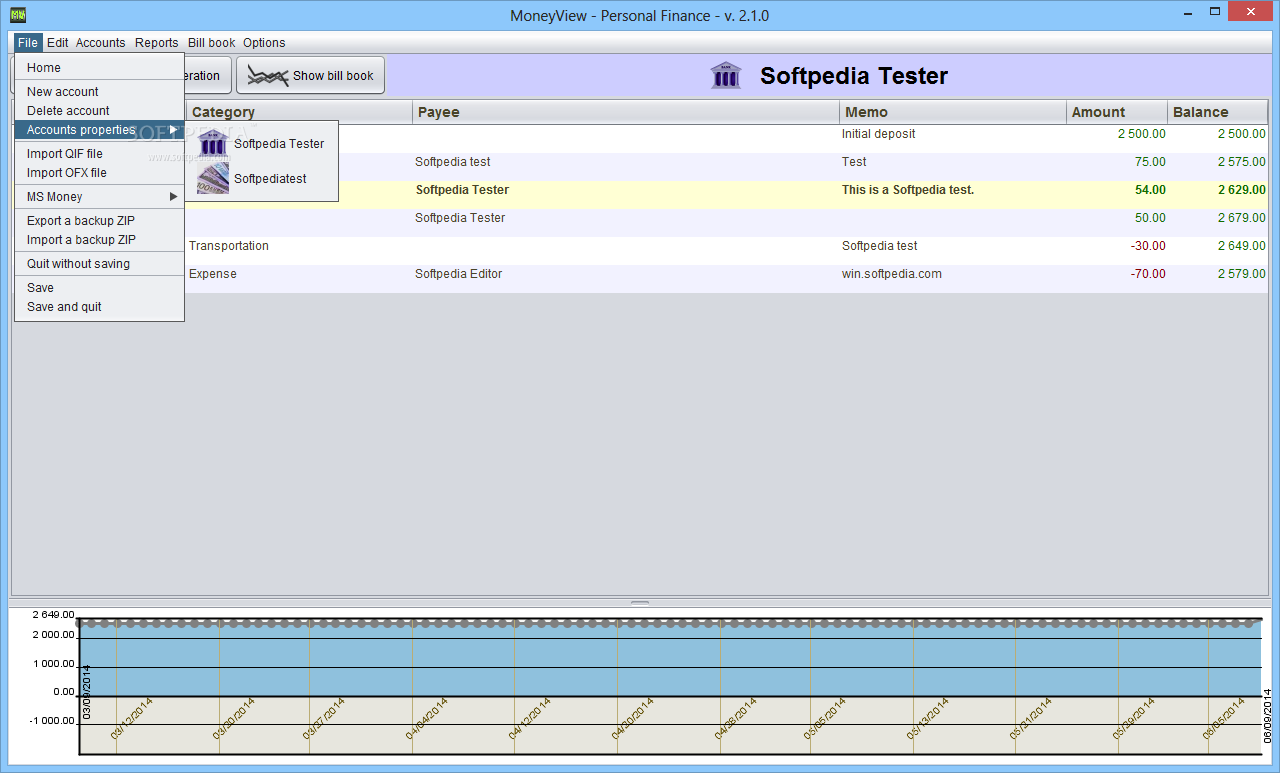Click the split pane divider handle above the chart
The height and width of the screenshot is (773, 1280).
click(640, 603)
